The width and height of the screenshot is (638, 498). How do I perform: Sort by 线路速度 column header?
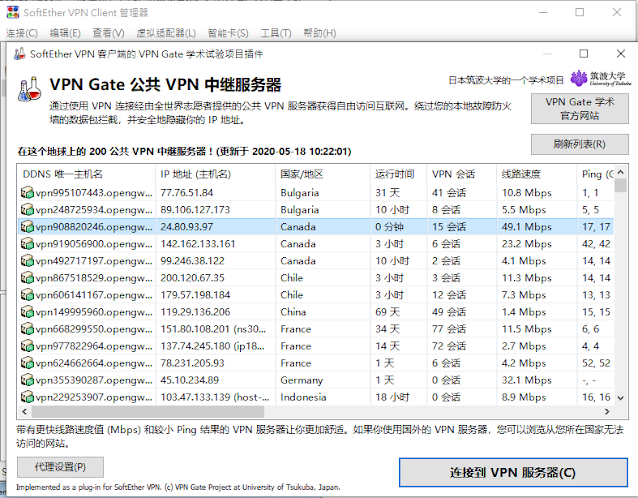(537, 174)
